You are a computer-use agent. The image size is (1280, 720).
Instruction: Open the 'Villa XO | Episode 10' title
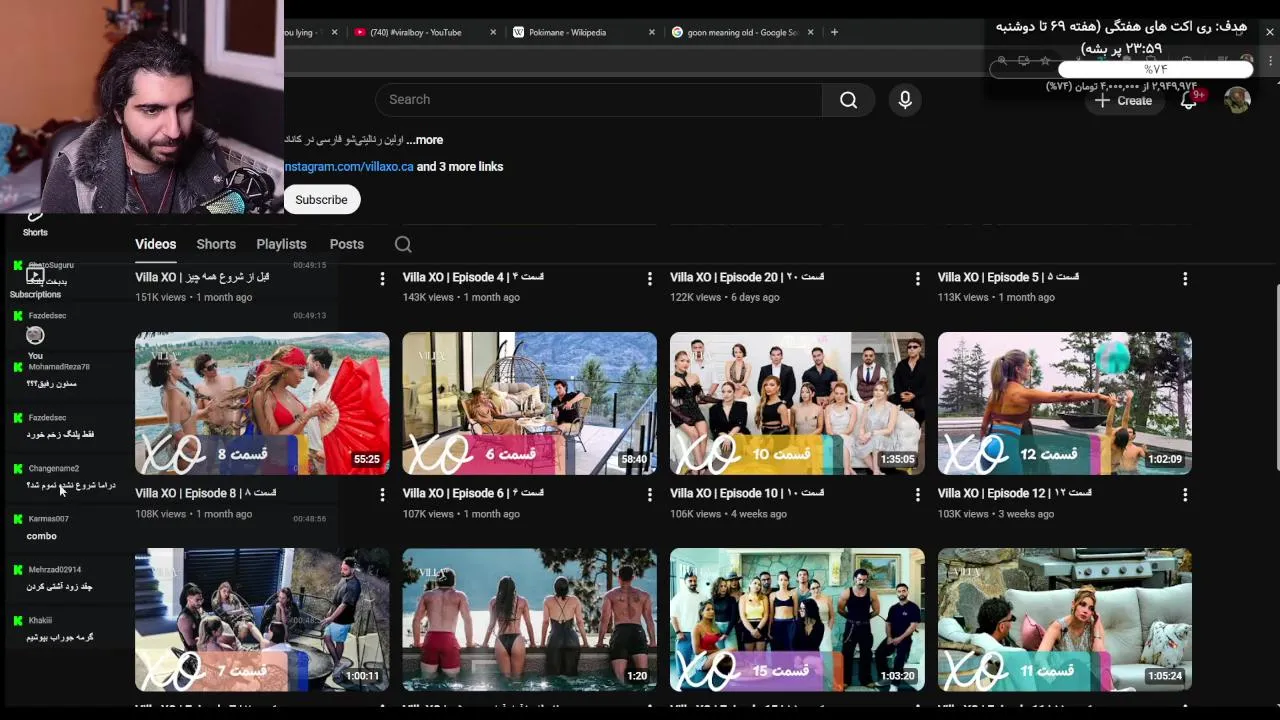(747, 493)
